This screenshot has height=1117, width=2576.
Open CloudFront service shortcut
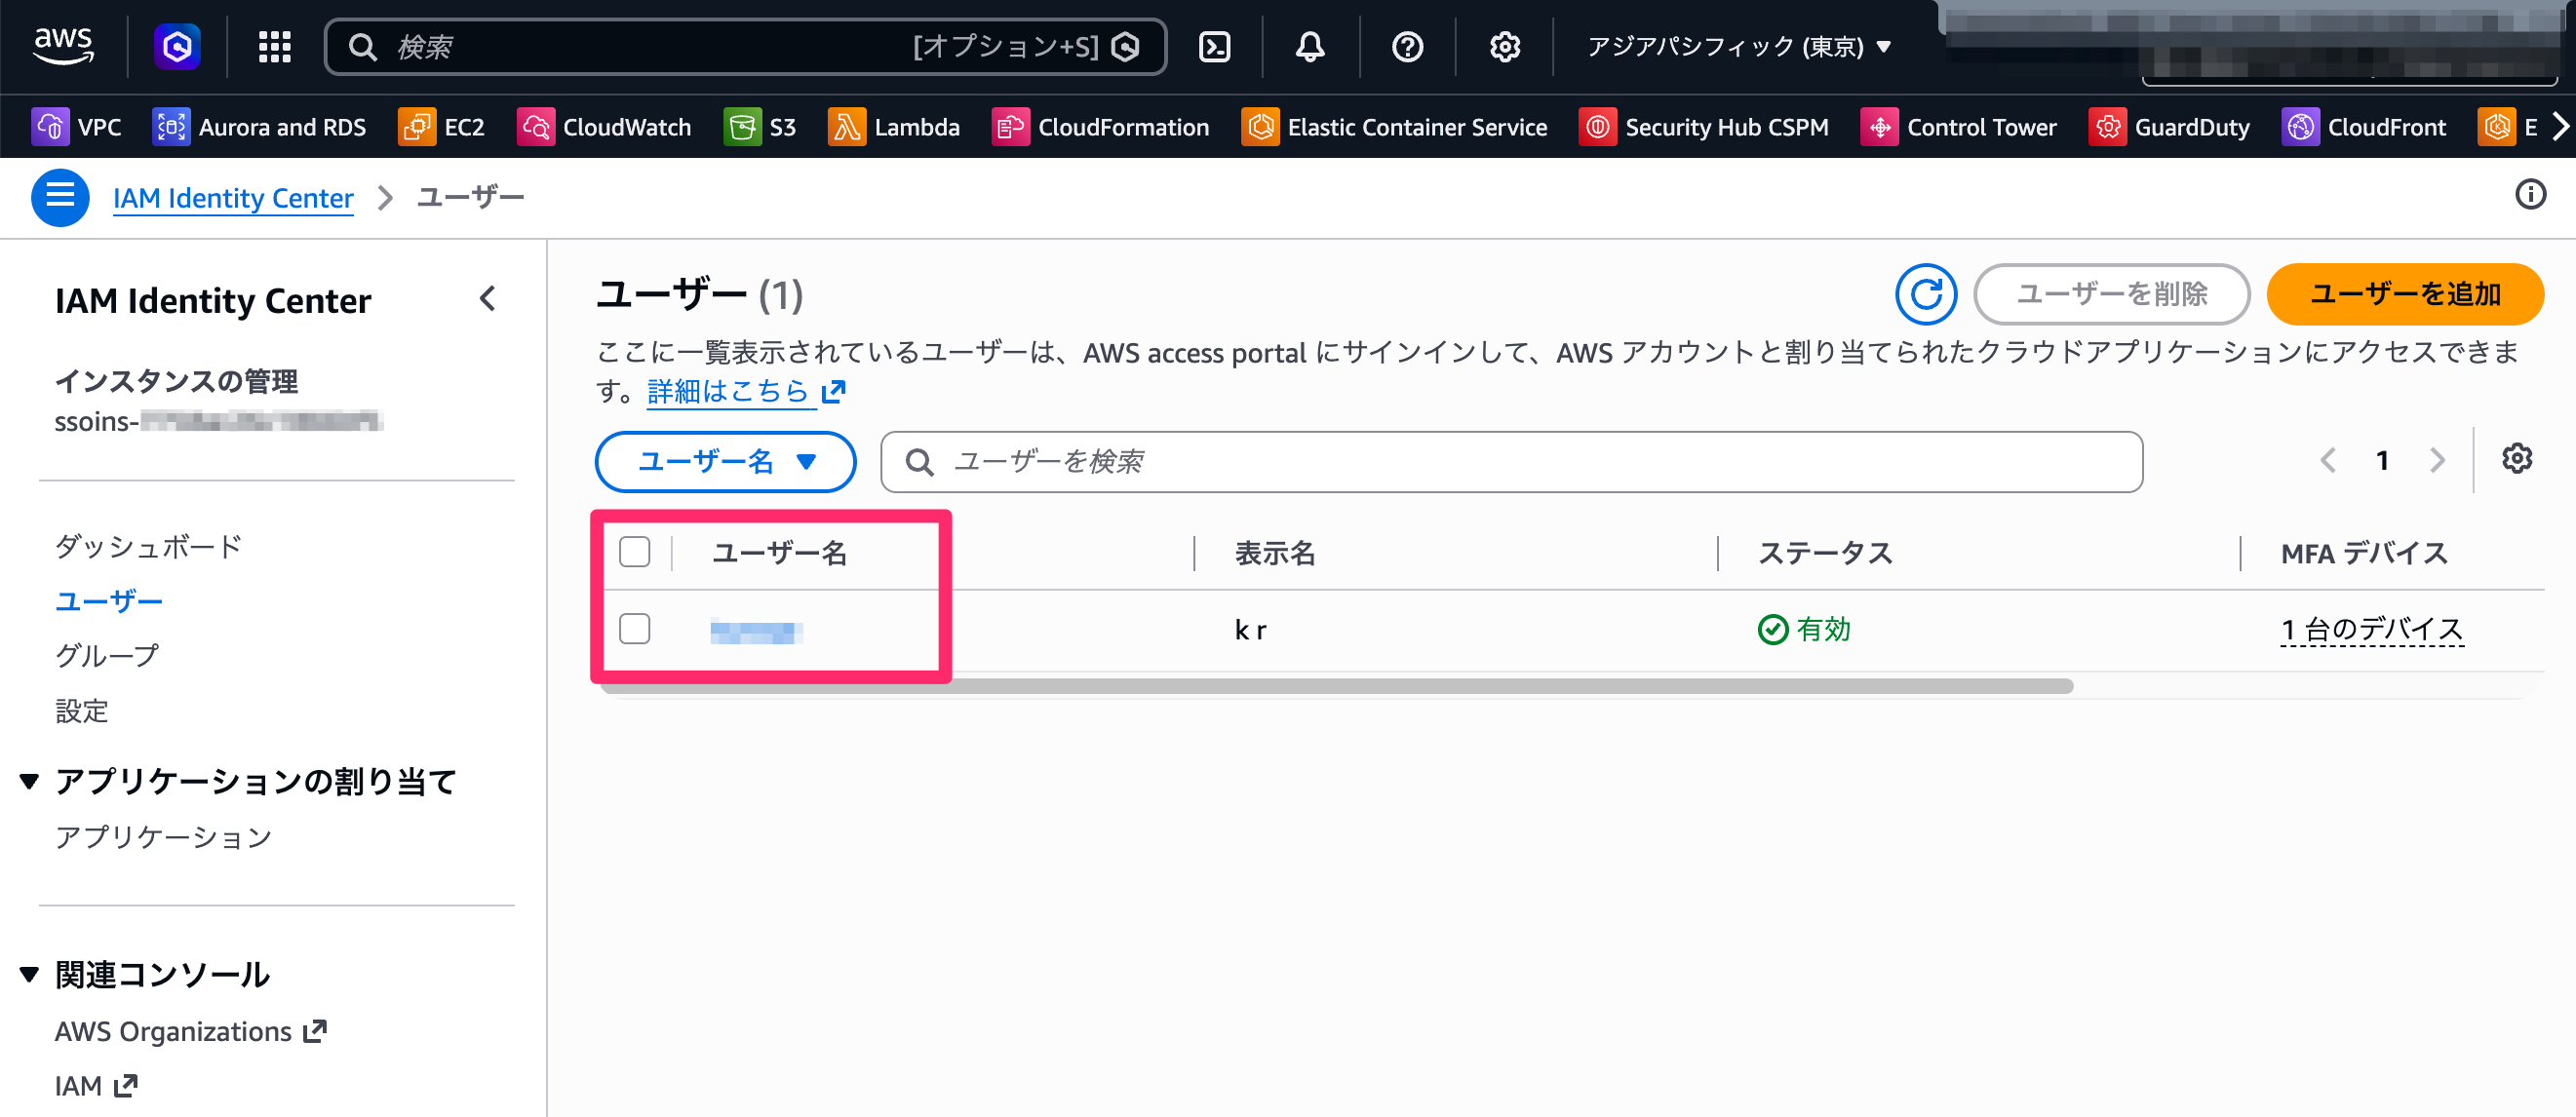[2364, 127]
